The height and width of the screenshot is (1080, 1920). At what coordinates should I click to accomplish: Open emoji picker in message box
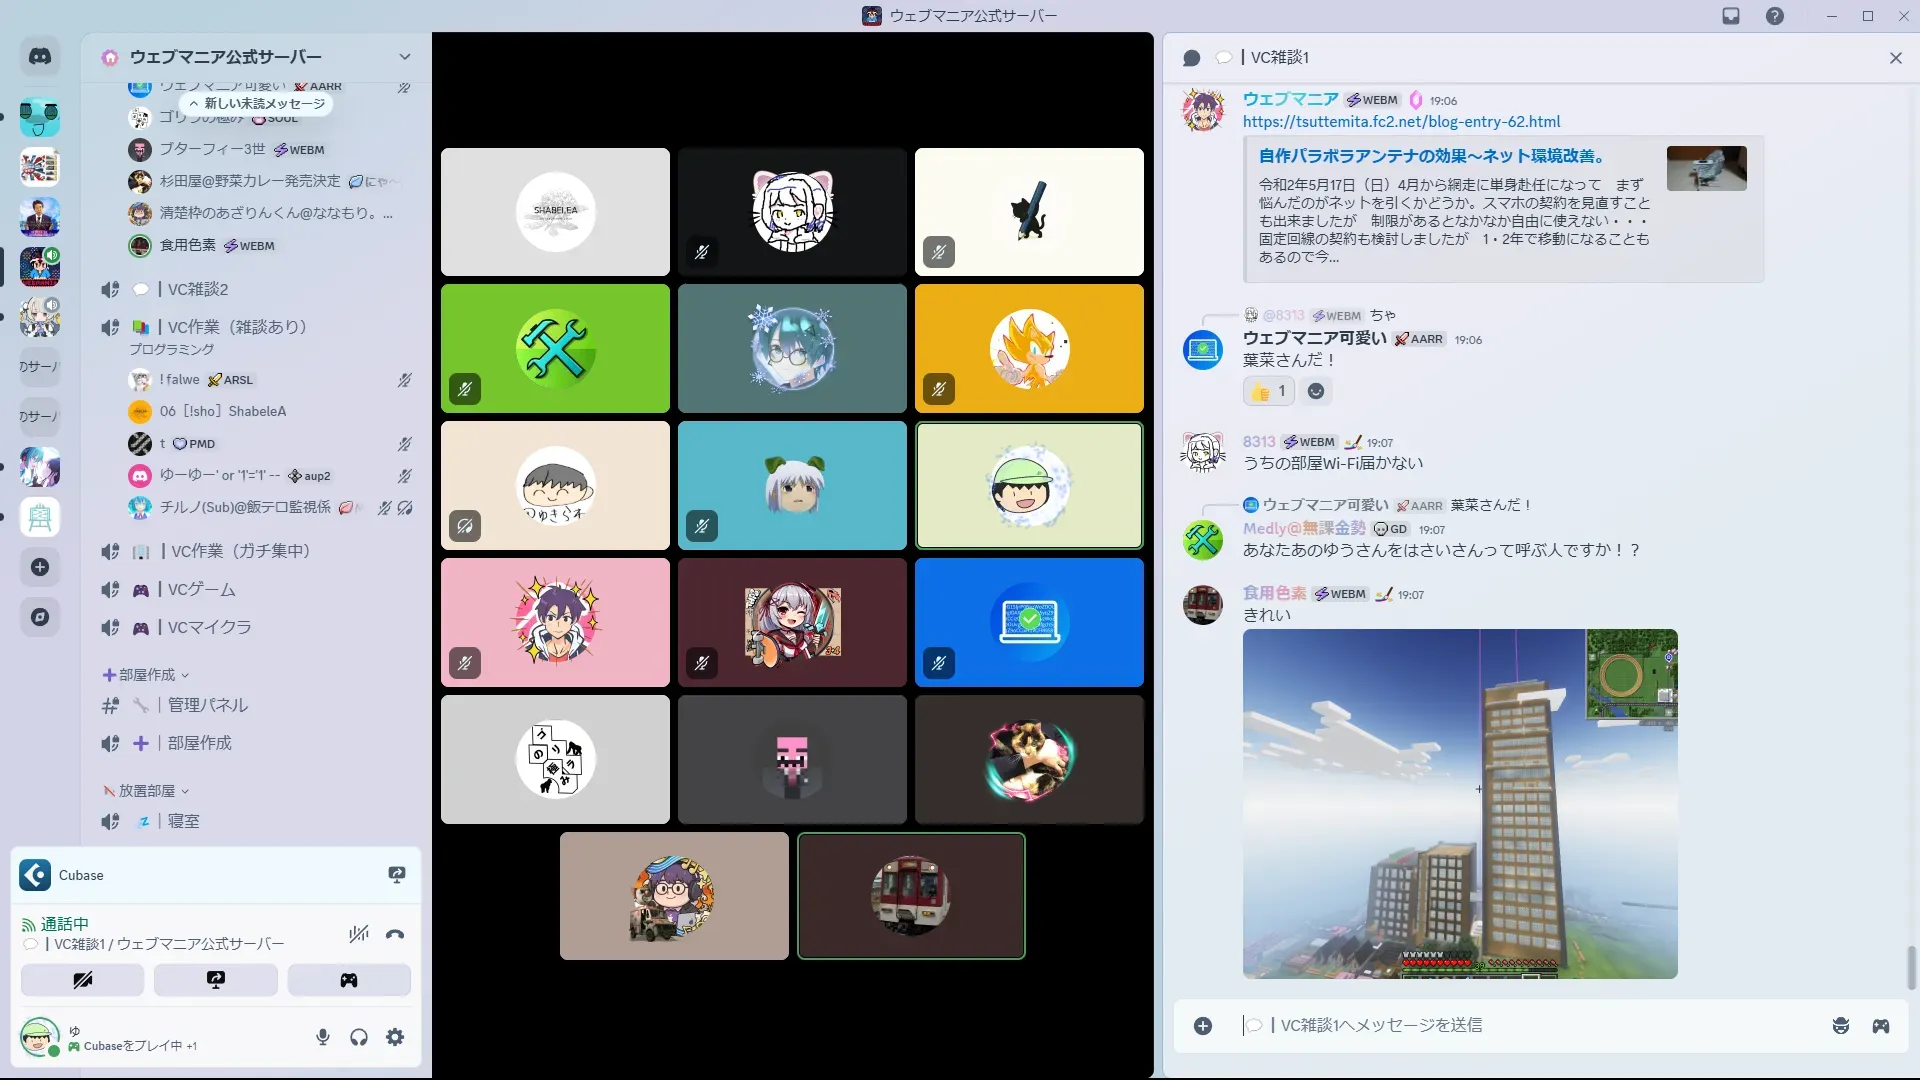(1840, 1026)
